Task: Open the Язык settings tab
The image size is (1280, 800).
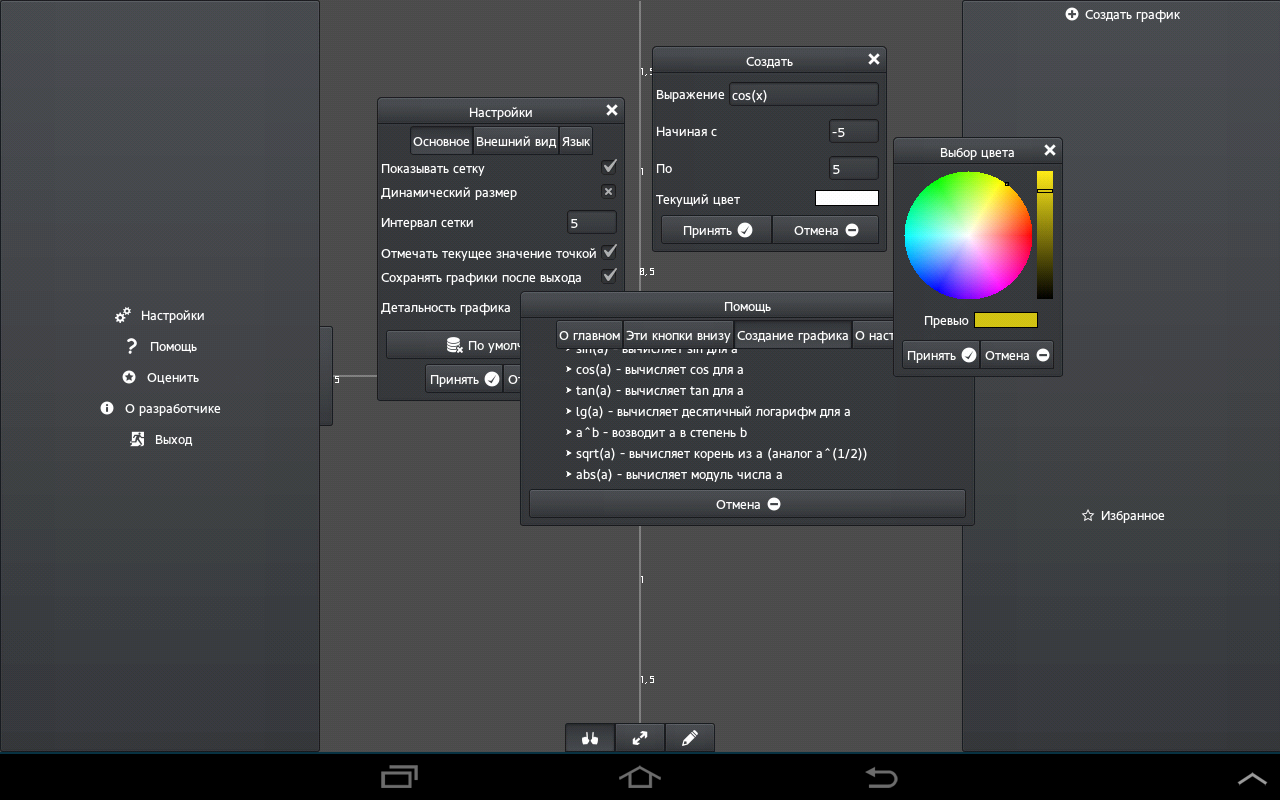Action: (x=575, y=142)
